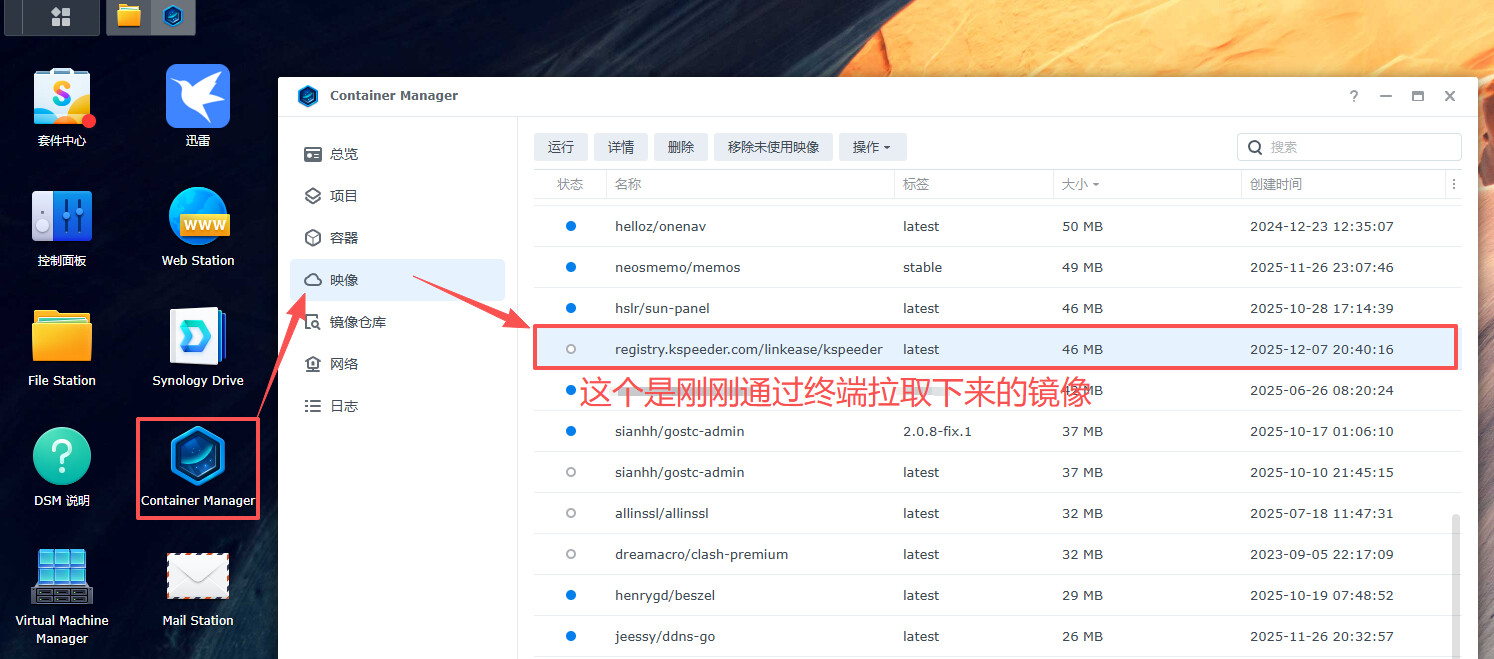1494x659 pixels.
Task: Click status circle of dreamacro/clash-premium row
Action: (571, 554)
